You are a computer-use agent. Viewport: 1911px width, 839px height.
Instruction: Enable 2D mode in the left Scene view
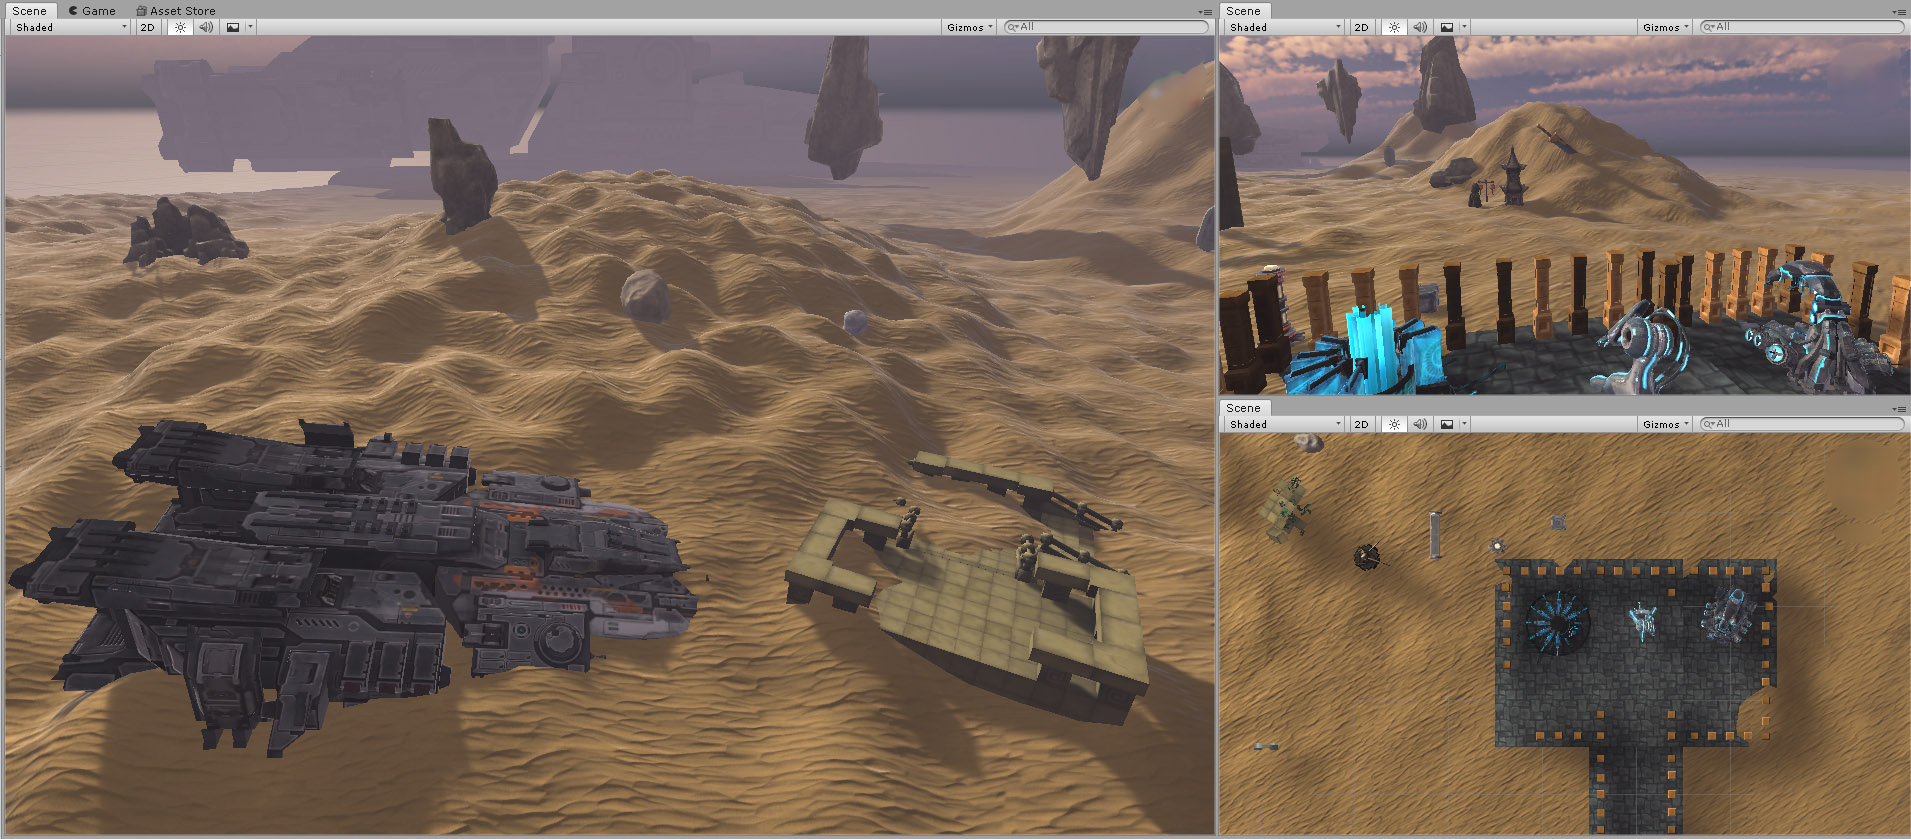point(148,27)
